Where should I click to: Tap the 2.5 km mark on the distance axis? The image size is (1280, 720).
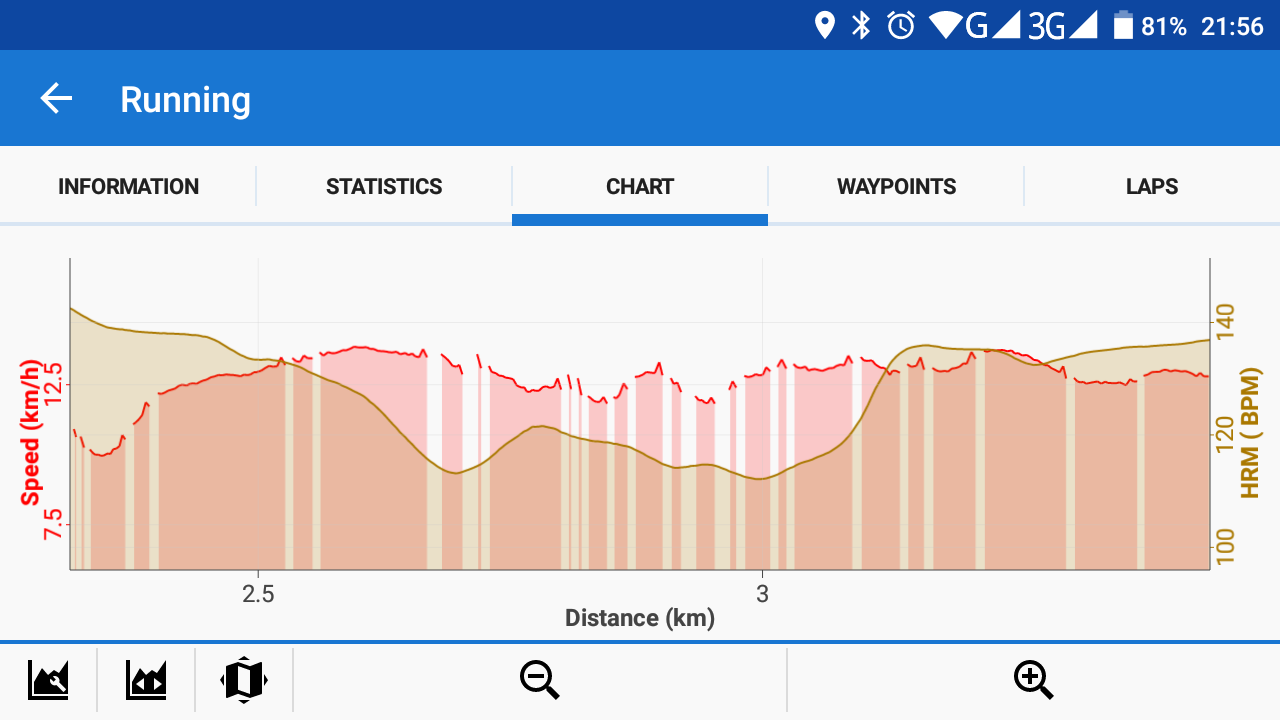[258, 594]
